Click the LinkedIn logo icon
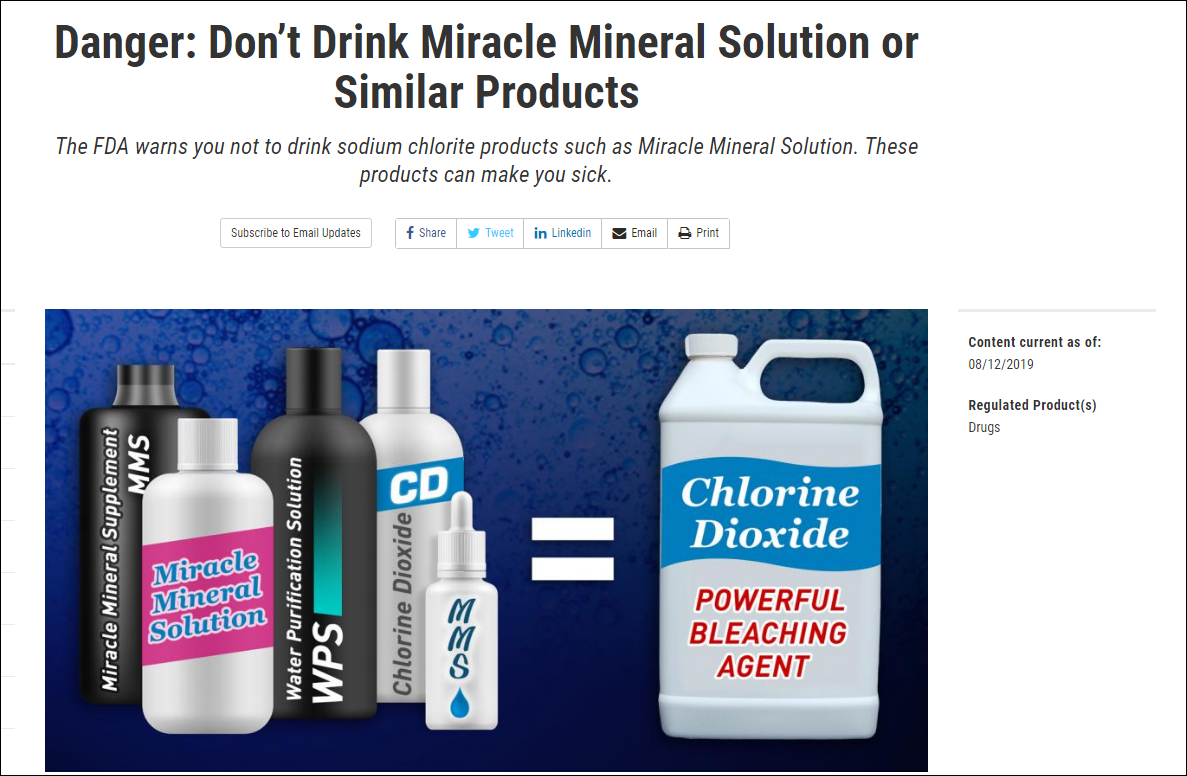 point(541,233)
